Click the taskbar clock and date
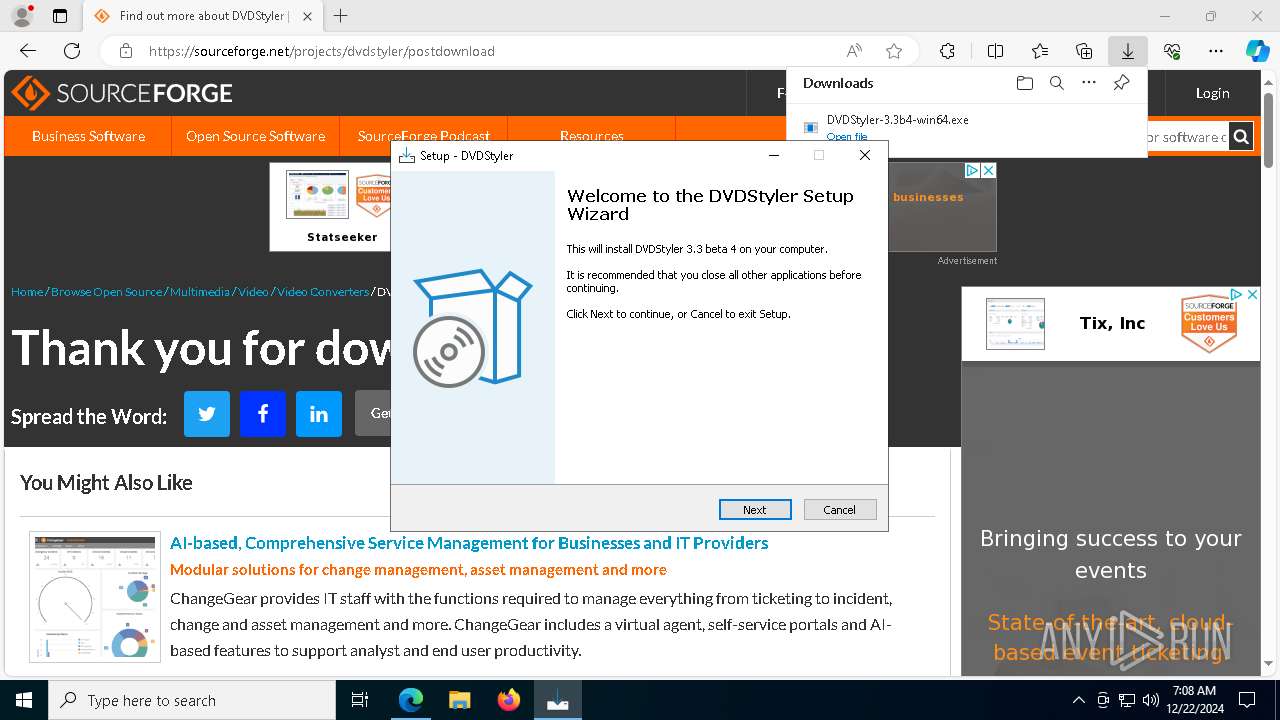This screenshot has width=1280, height=720. 1195,700
